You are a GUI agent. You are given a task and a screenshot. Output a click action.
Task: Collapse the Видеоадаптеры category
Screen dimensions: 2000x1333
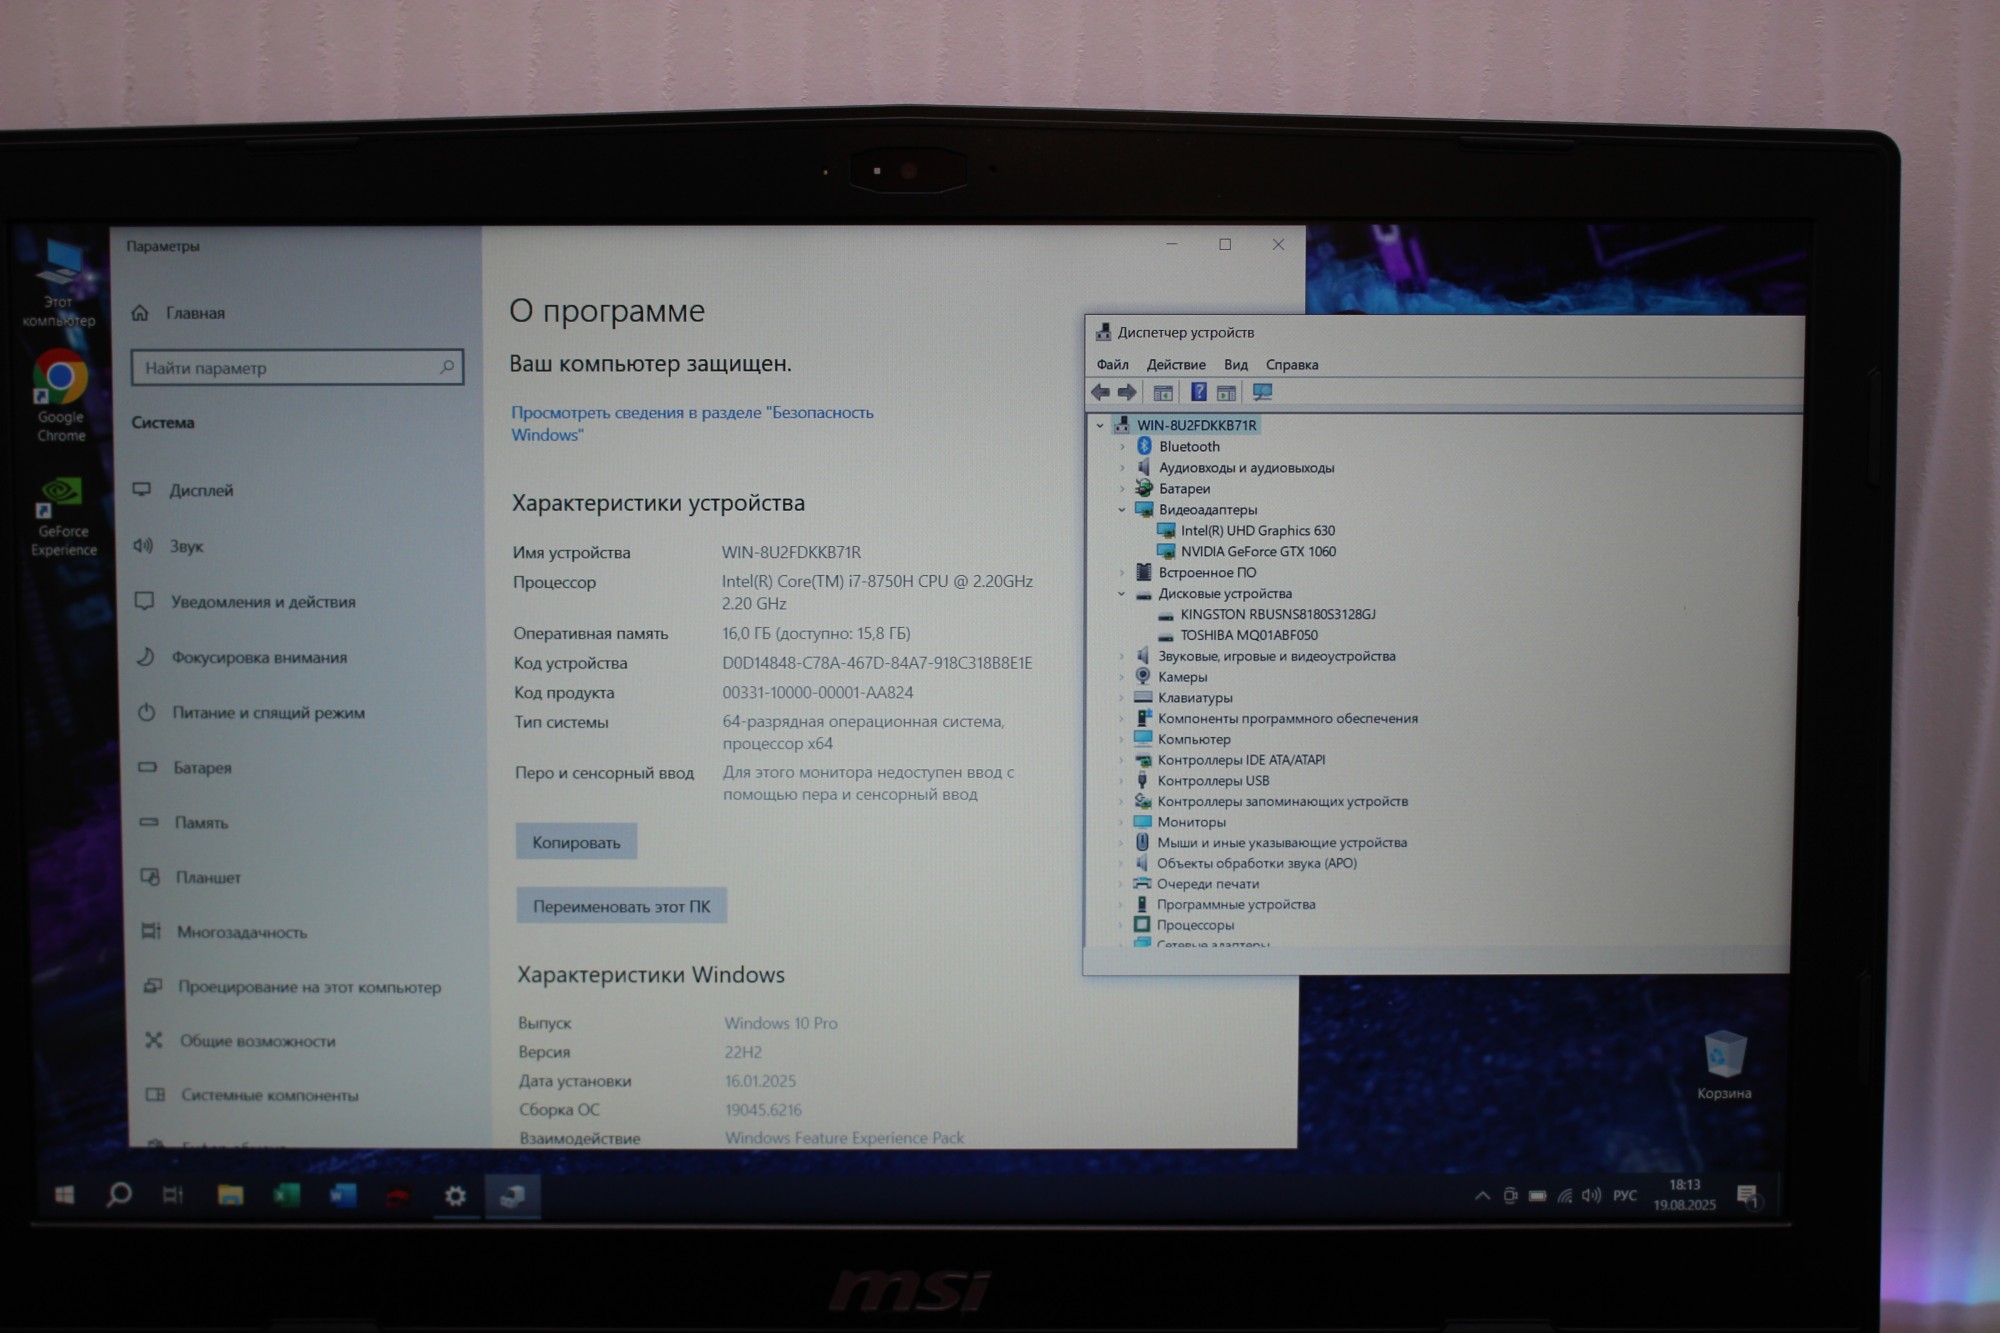coord(1122,510)
